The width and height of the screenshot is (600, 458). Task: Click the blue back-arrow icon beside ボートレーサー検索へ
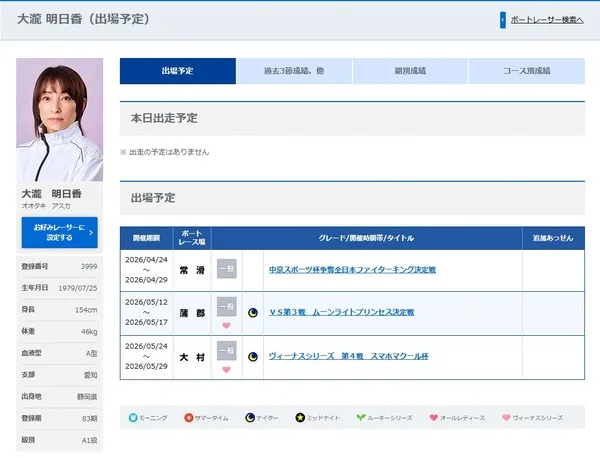click(x=503, y=20)
